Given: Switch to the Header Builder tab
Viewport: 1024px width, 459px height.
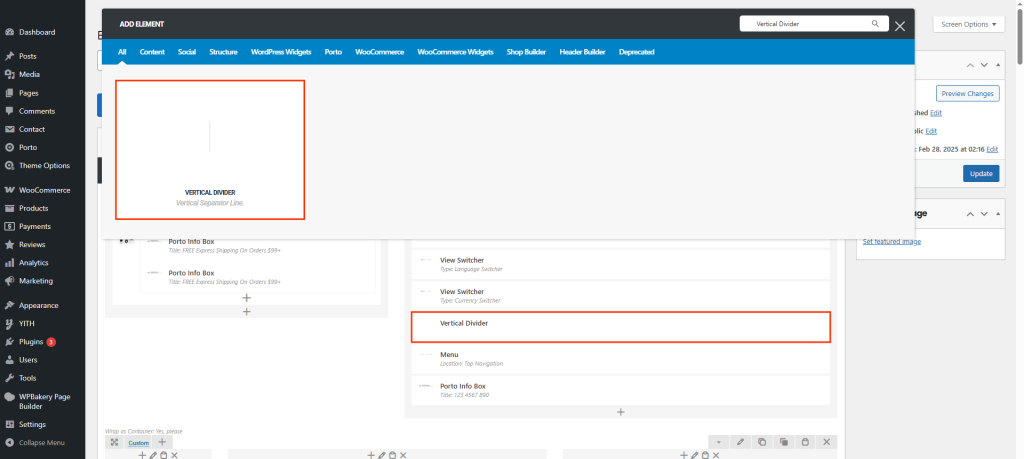Looking at the screenshot, I should (583, 51).
